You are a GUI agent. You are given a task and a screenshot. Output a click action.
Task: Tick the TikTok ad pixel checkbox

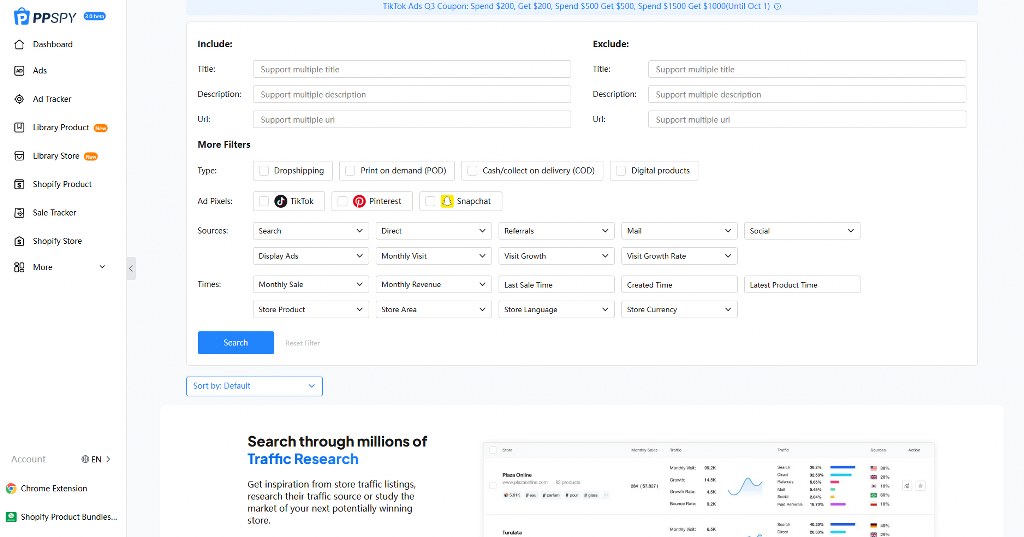(x=264, y=201)
